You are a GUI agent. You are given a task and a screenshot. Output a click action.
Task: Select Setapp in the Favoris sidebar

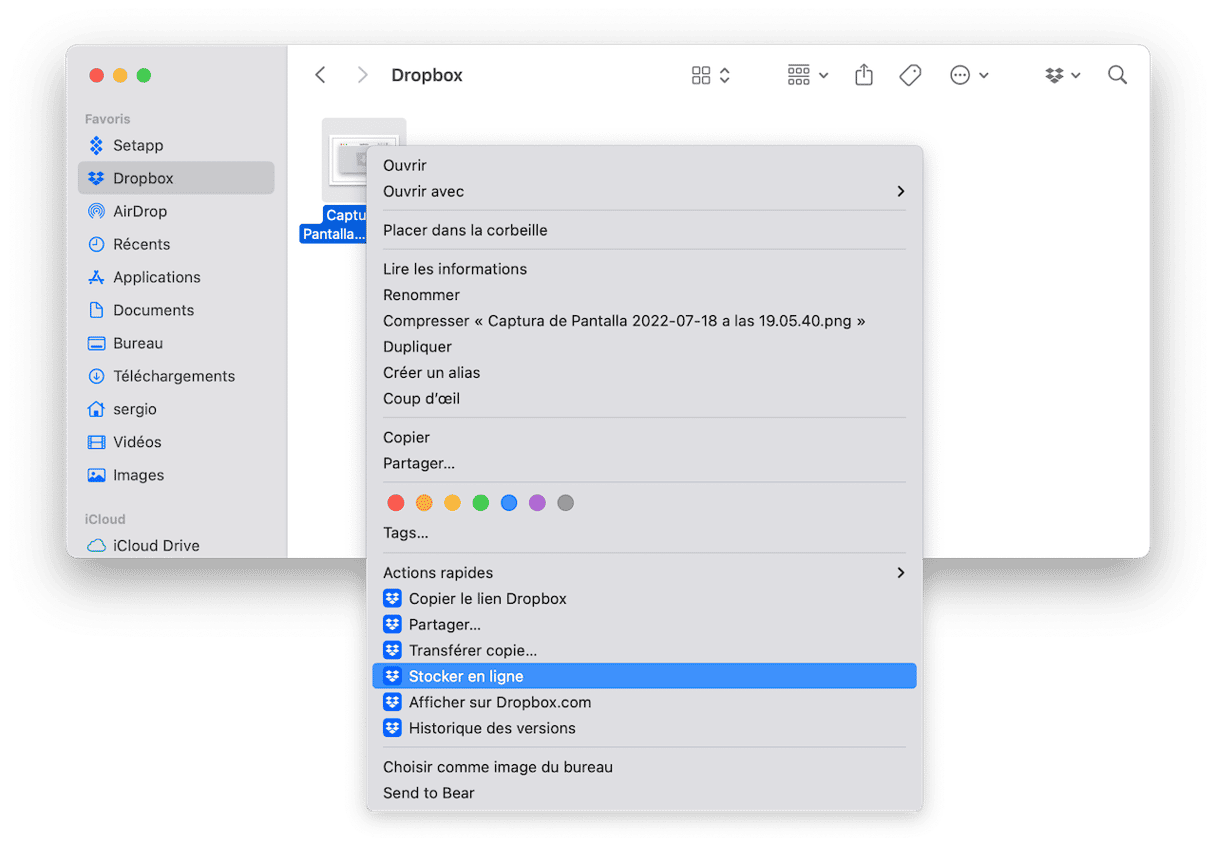click(137, 145)
